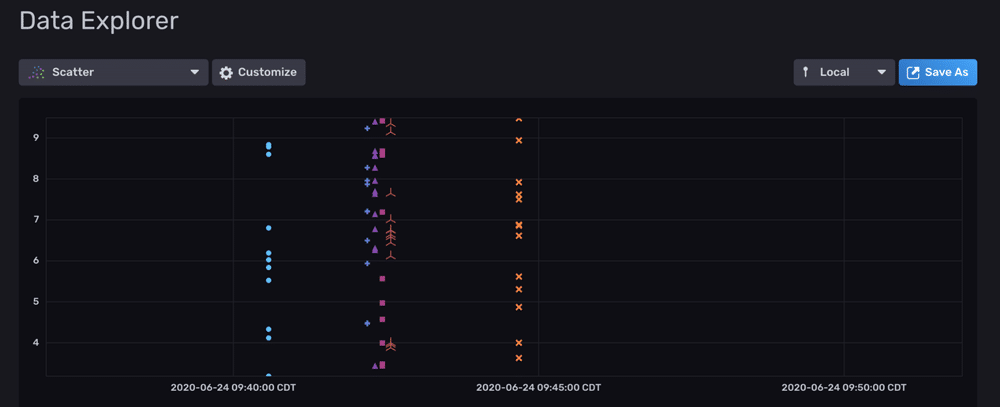This screenshot has width=1000, height=407.
Task: Click the Save As export icon
Action: [913, 72]
